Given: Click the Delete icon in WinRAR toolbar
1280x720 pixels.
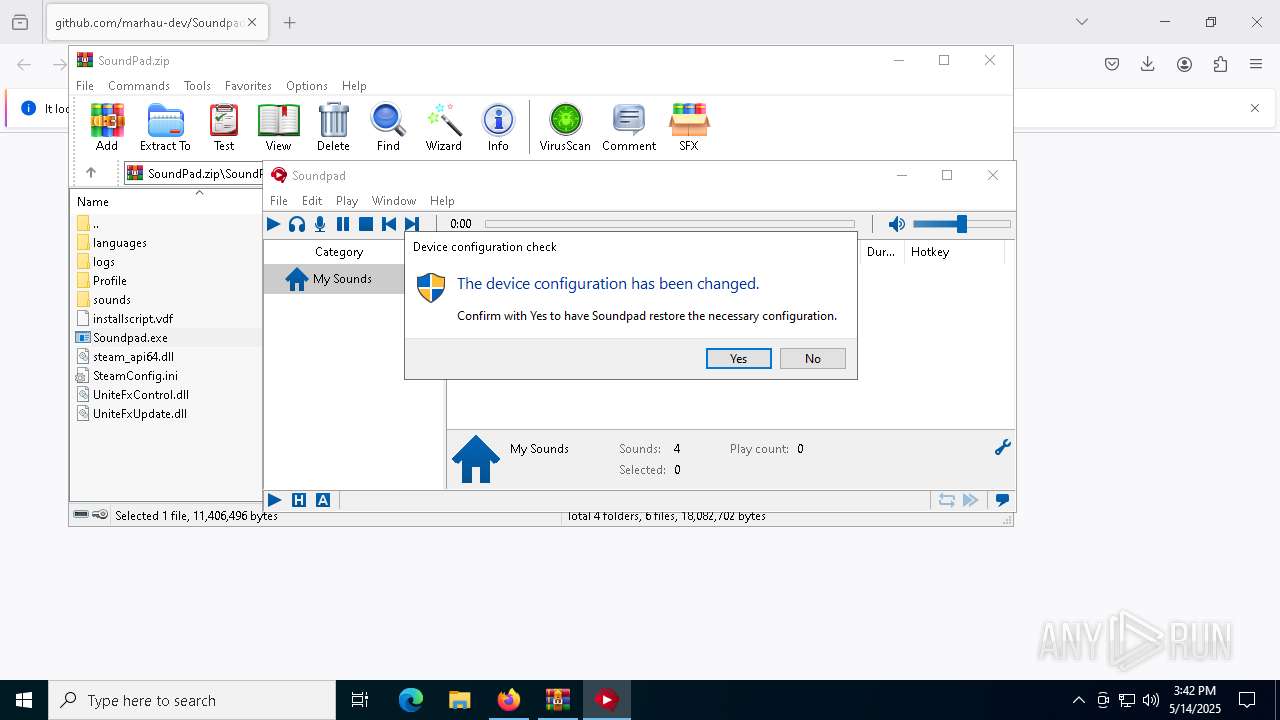Looking at the screenshot, I should (333, 127).
